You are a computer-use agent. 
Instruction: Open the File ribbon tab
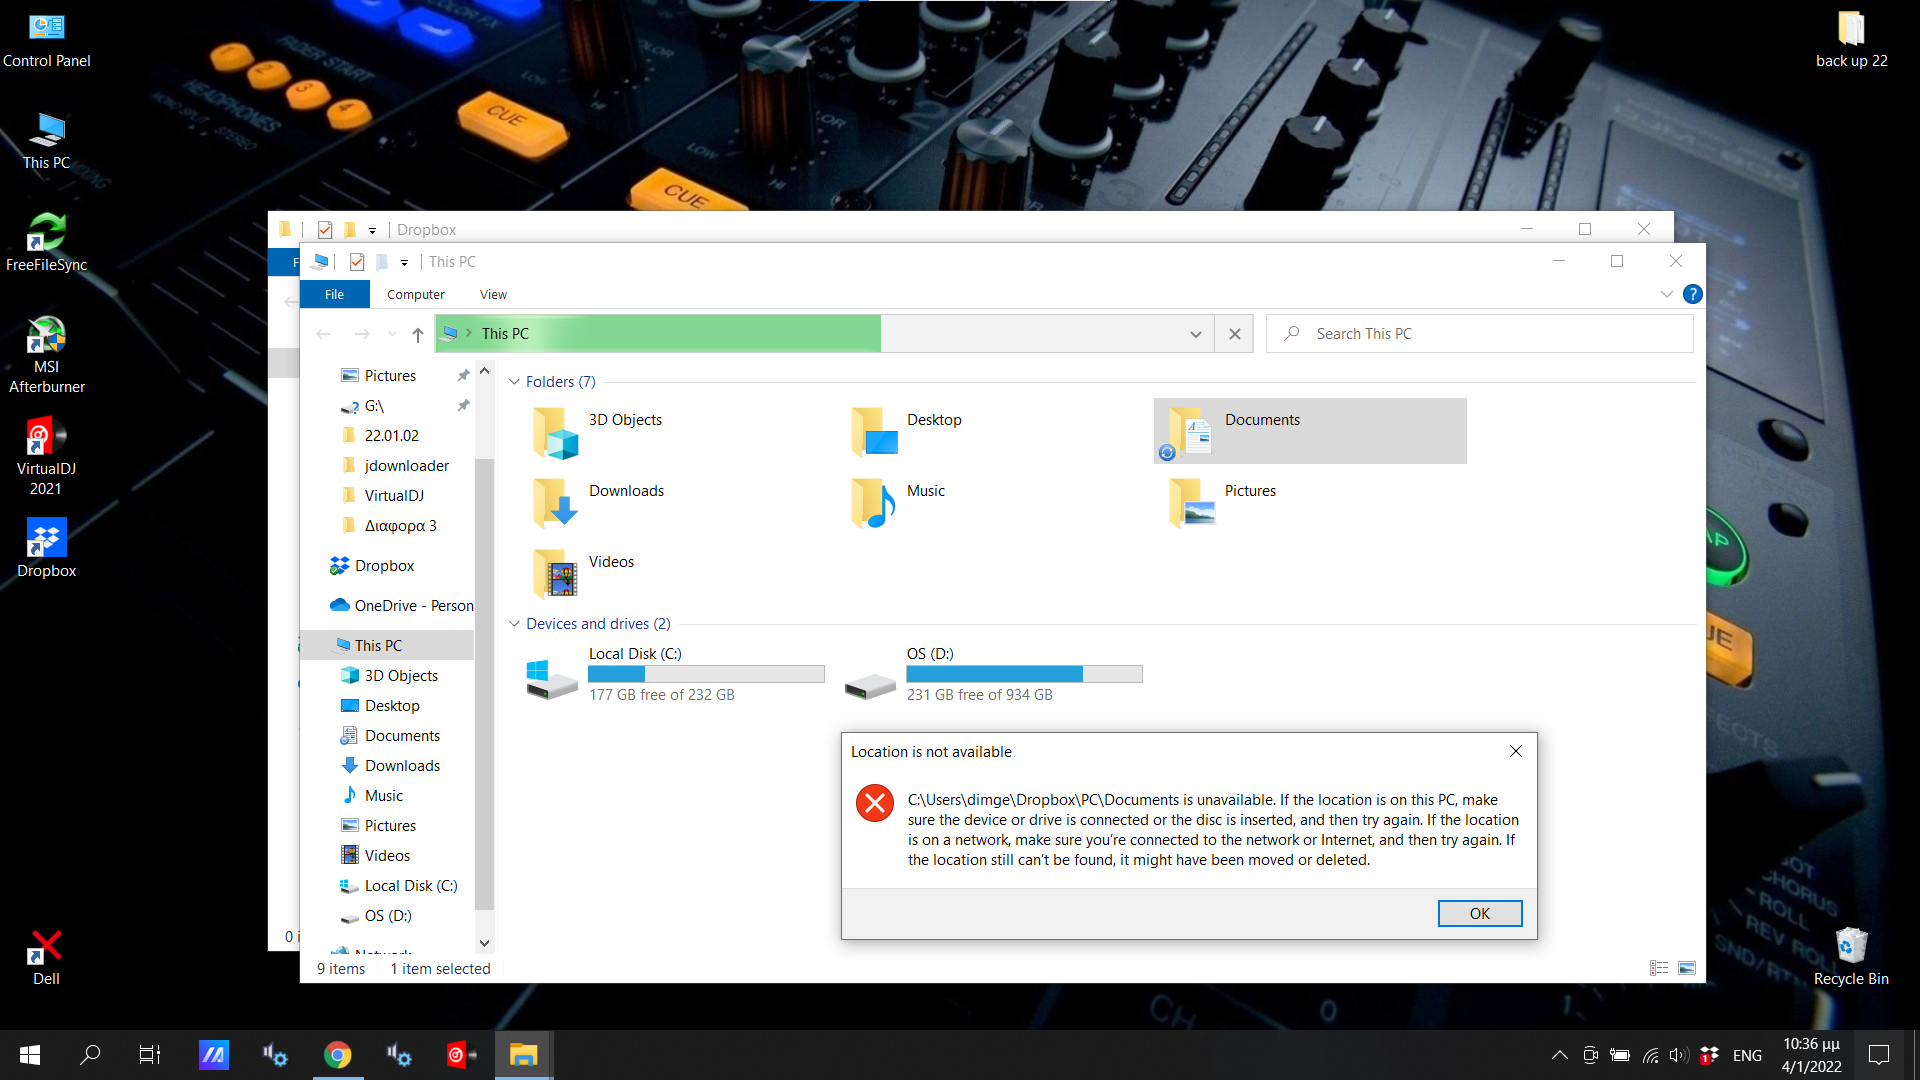tap(334, 294)
